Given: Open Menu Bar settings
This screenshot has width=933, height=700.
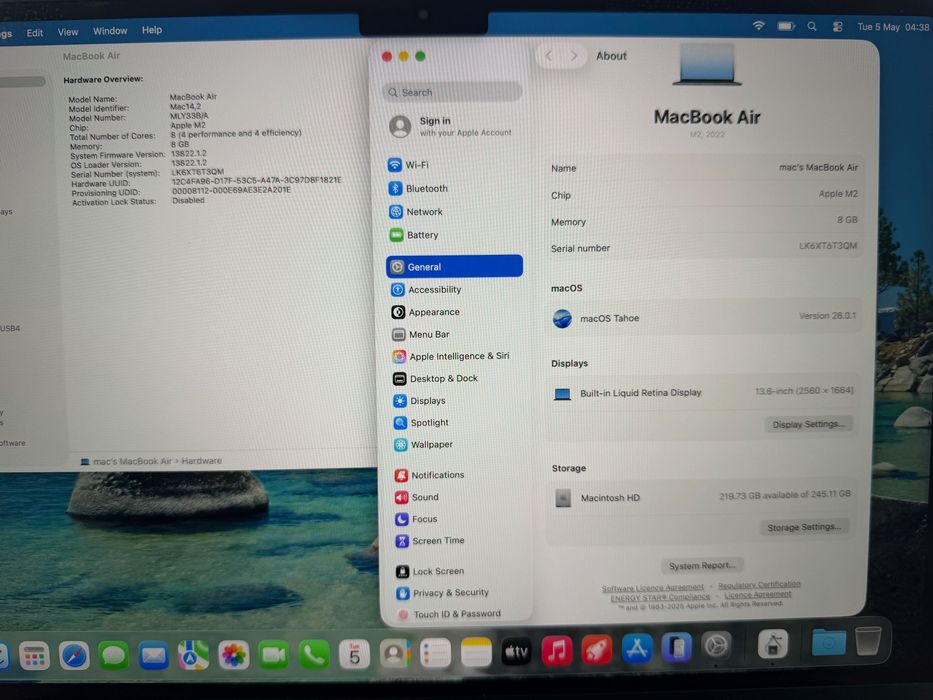Looking at the screenshot, I should point(421,335).
